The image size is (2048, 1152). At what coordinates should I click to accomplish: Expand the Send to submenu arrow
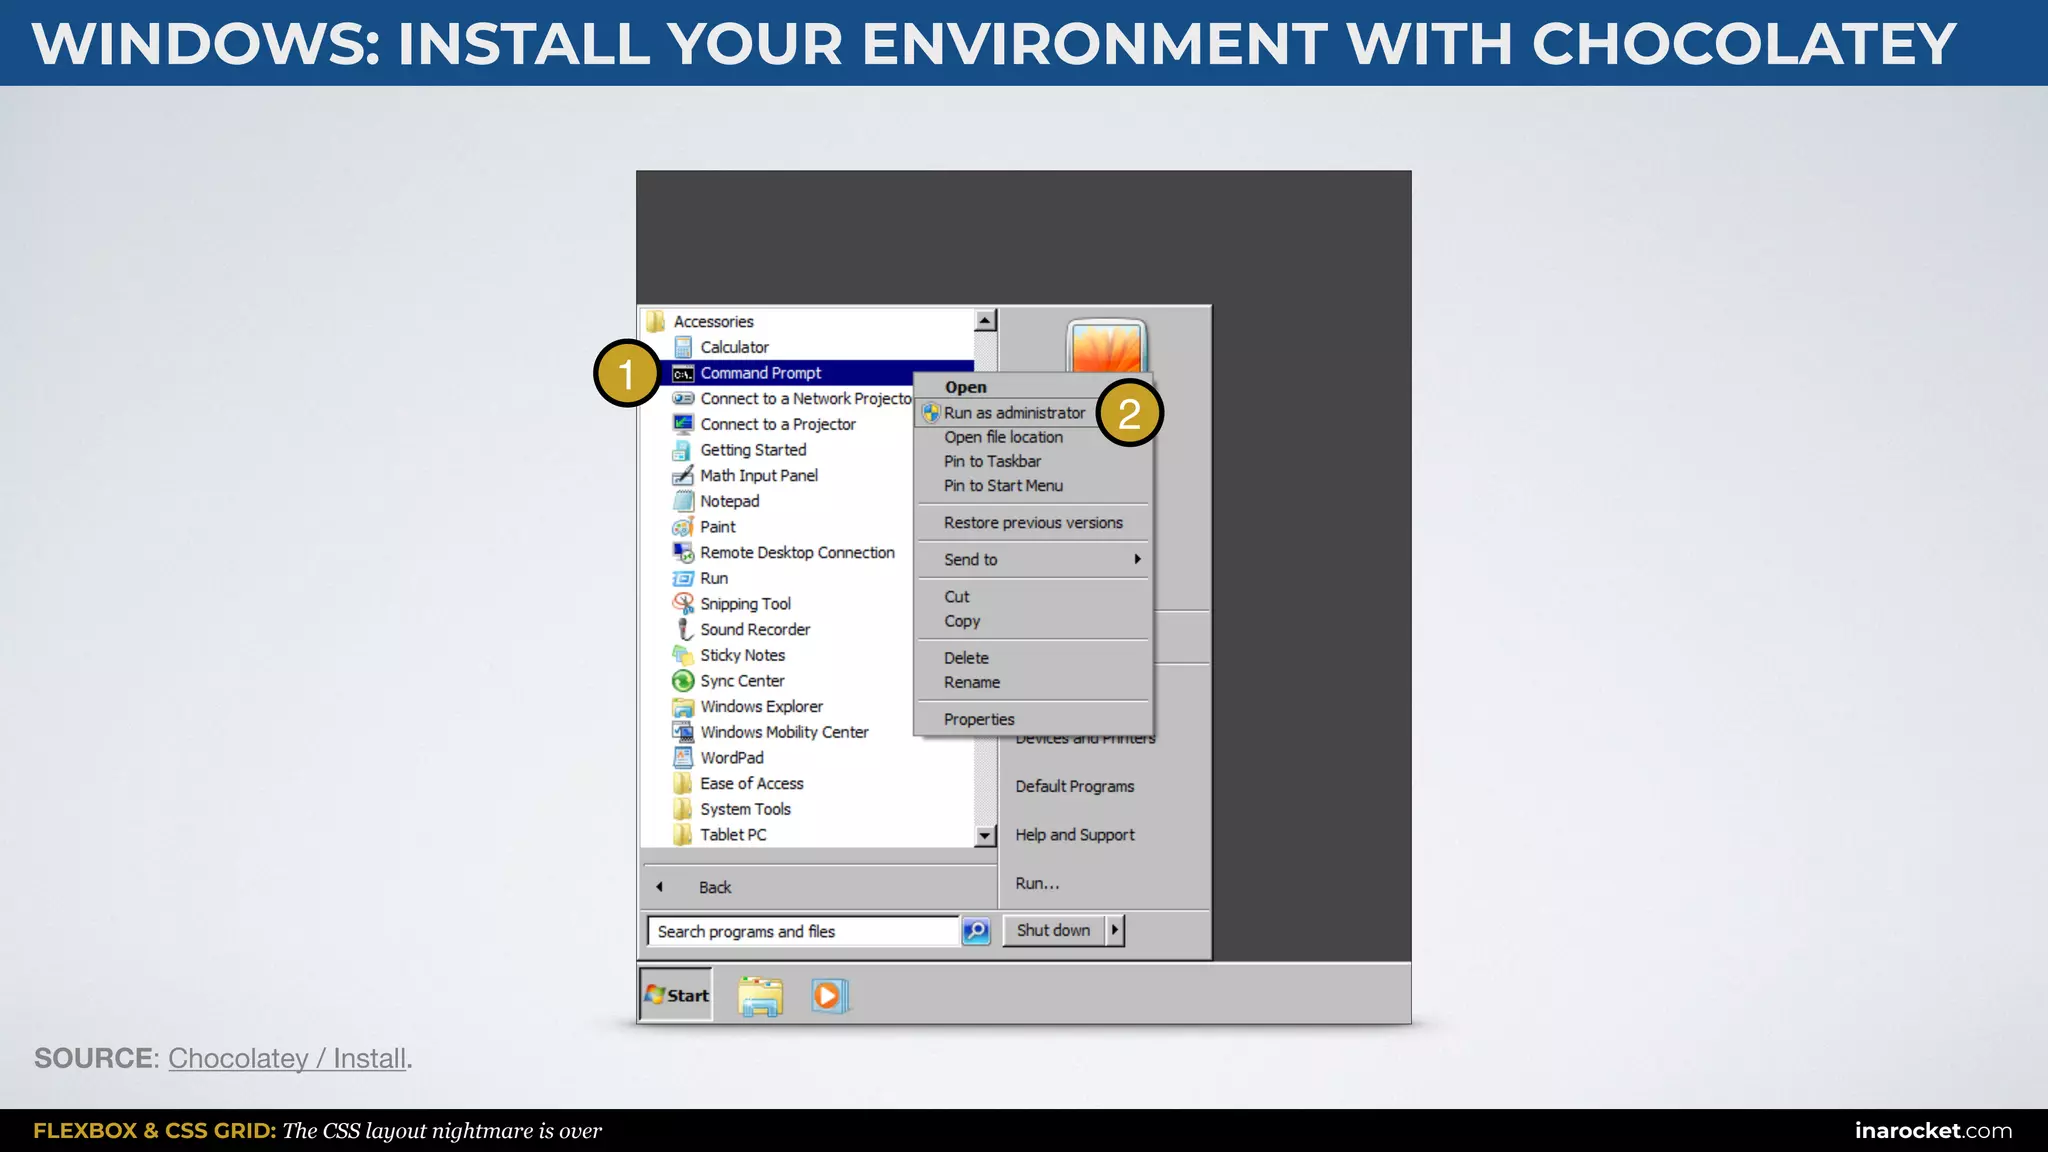(1137, 559)
